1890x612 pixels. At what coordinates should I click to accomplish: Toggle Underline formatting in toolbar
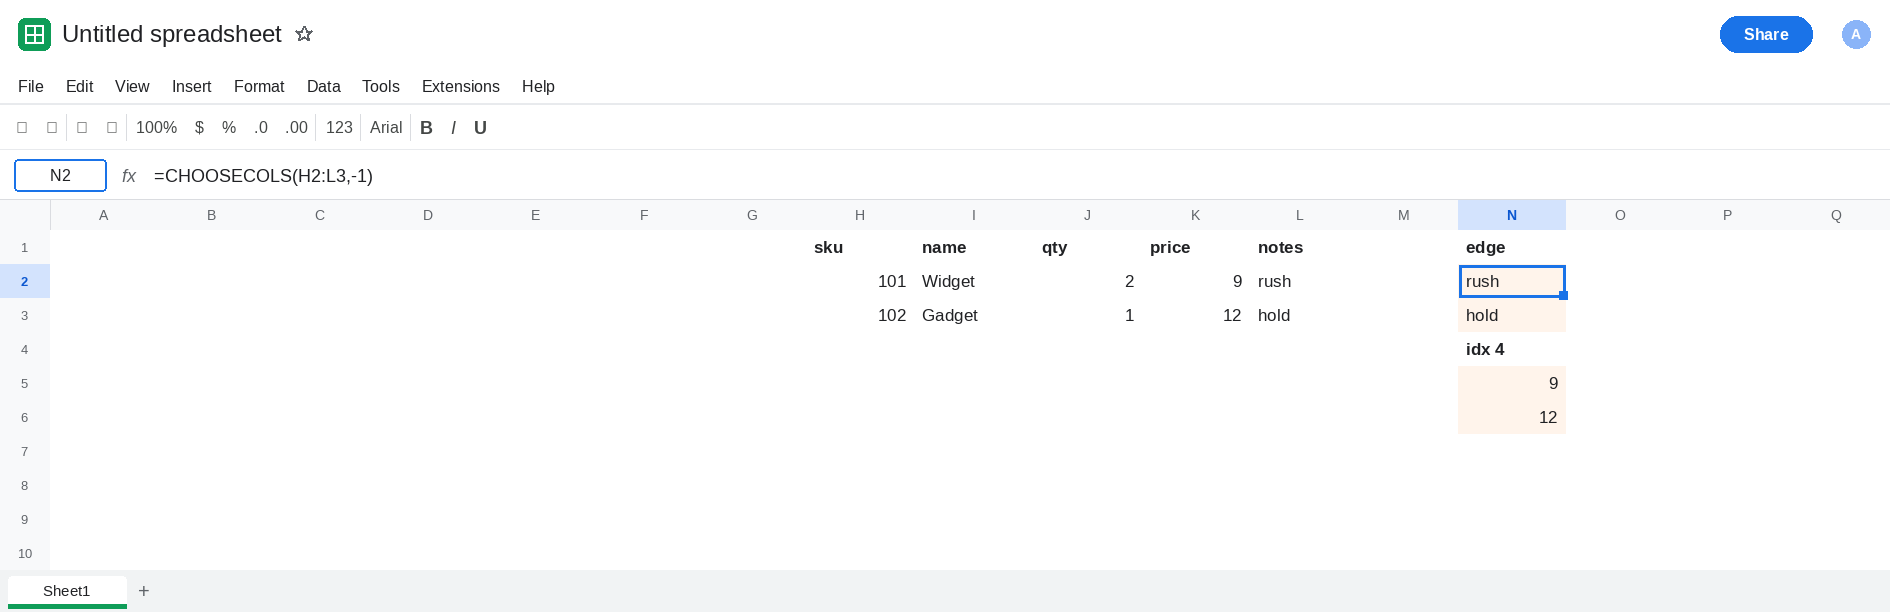pyautogui.click(x=480, y=128)
